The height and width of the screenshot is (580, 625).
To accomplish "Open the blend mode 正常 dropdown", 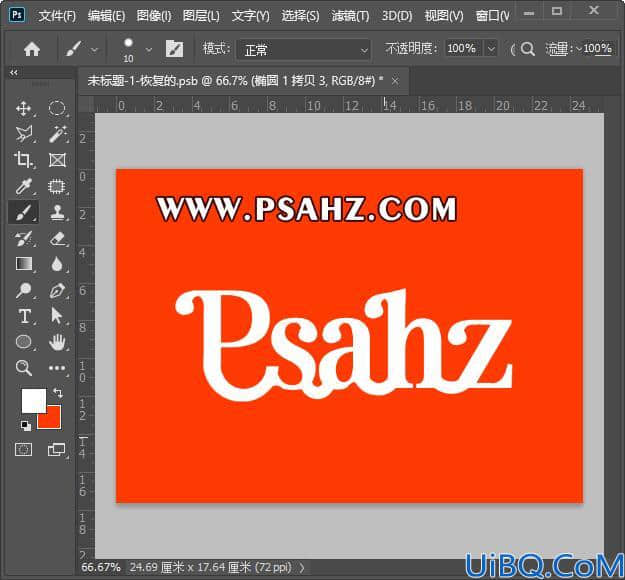I will click(x=304, y=50).
